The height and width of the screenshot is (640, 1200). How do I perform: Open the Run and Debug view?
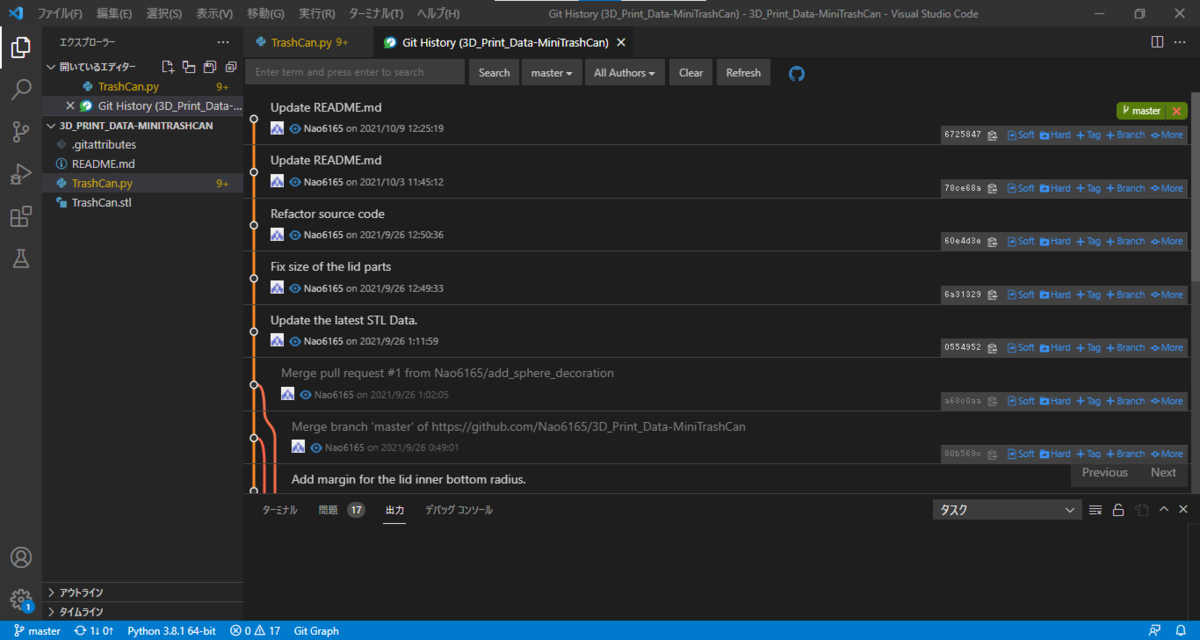click(20, 175)
